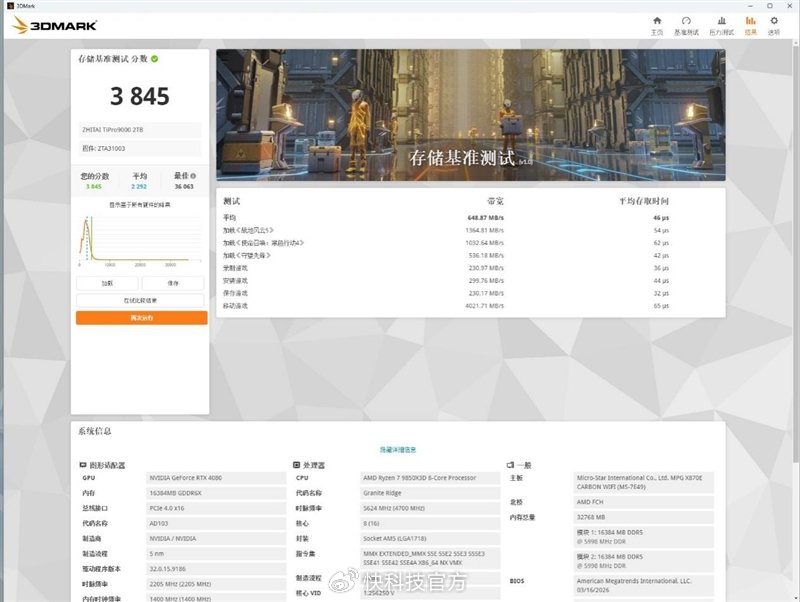Click the 处理器 section chip icon

(x=296, y=465)
